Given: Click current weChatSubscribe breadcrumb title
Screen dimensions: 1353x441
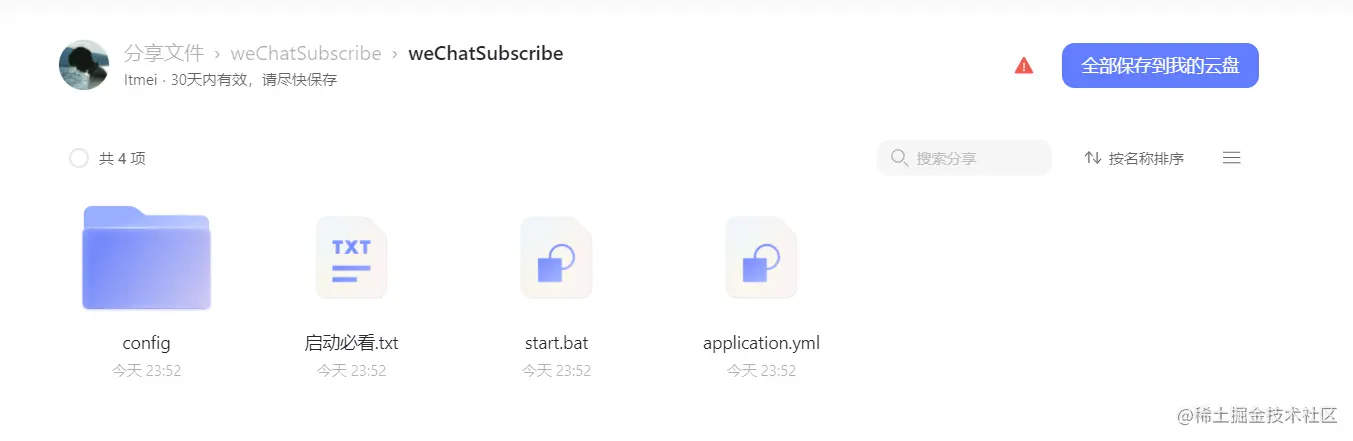Looking at the screenshot, I should [486, 53].
